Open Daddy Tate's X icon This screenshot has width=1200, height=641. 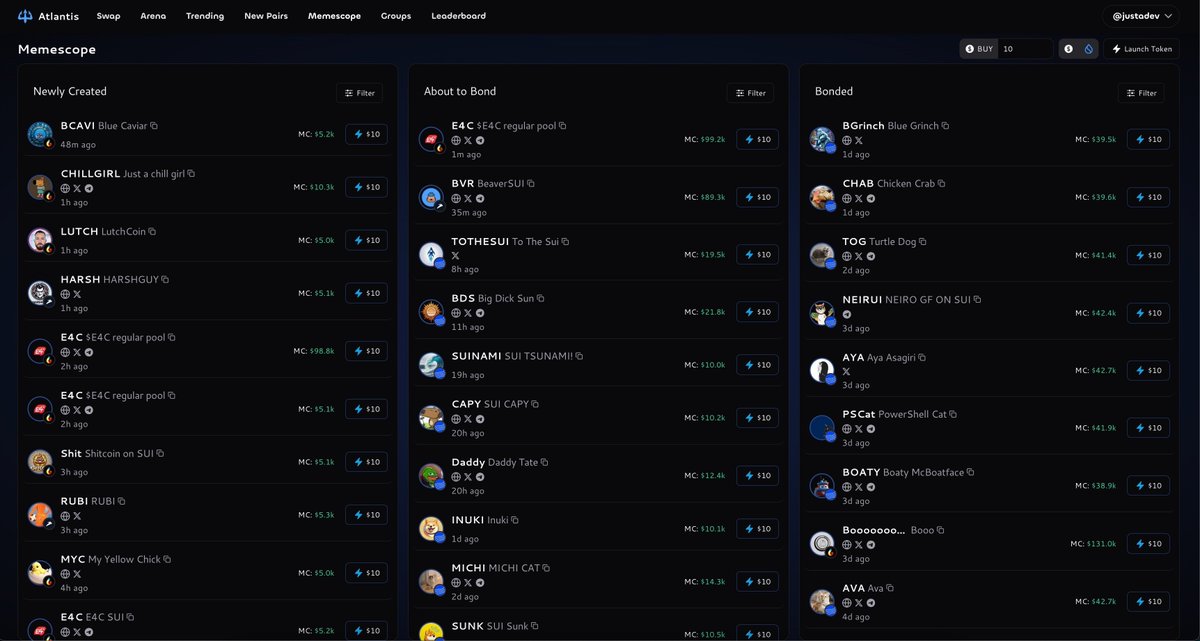click(468, 477)
